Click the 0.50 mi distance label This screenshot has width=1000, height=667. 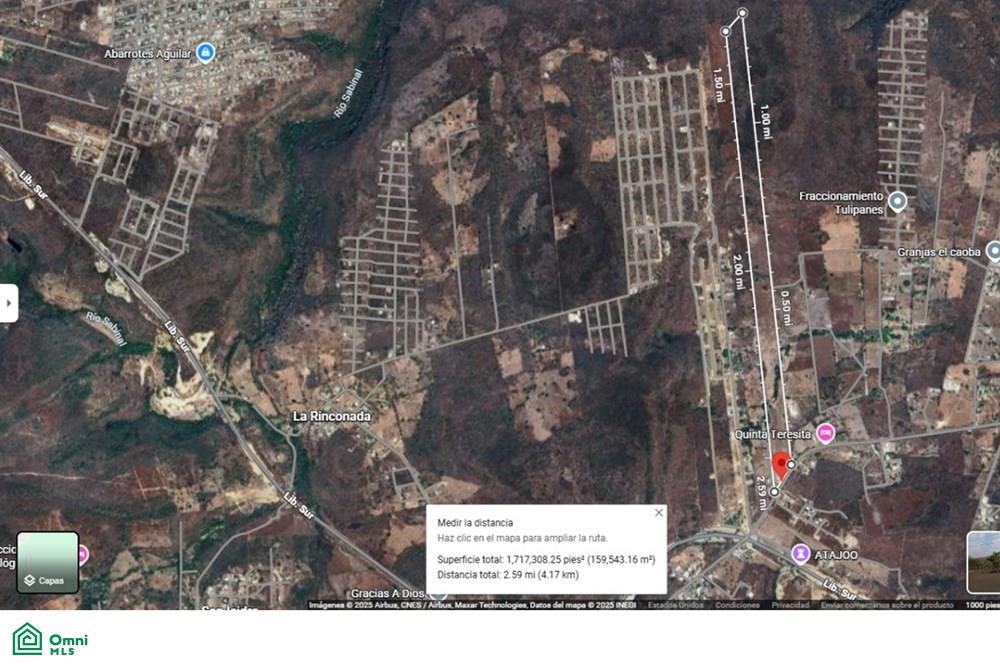click(786, 309)
